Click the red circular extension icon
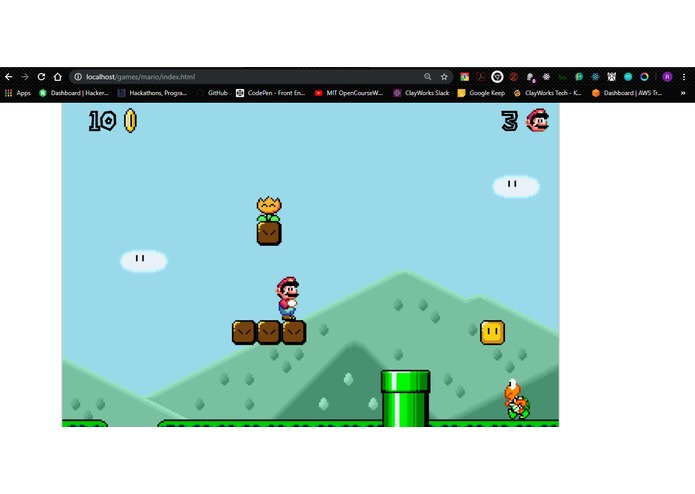 point(514,77)
